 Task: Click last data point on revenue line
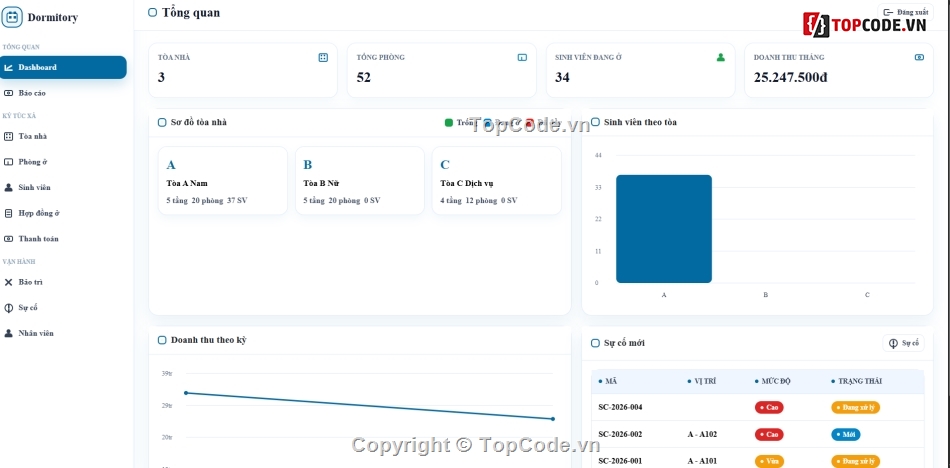(x=553, y=419)
